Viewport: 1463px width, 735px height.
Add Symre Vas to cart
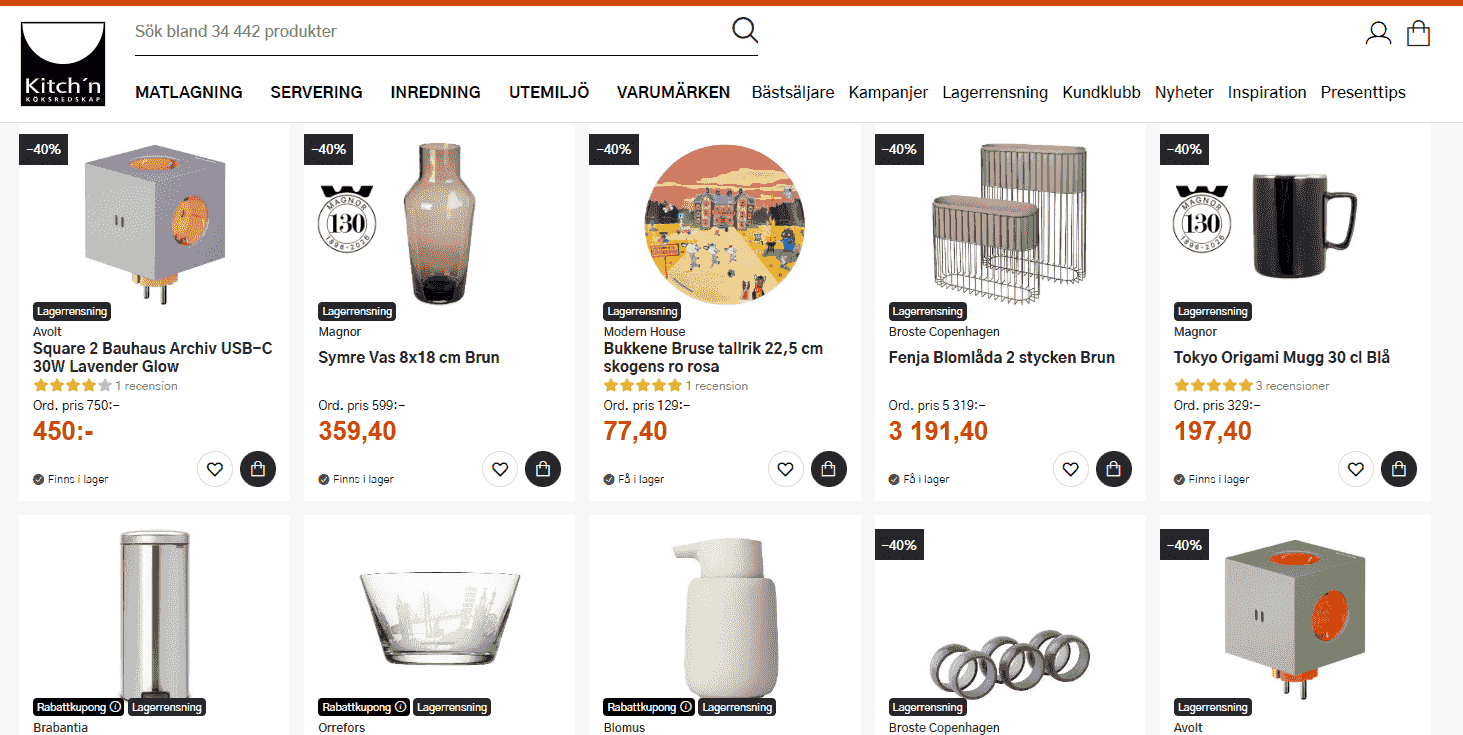543,468
